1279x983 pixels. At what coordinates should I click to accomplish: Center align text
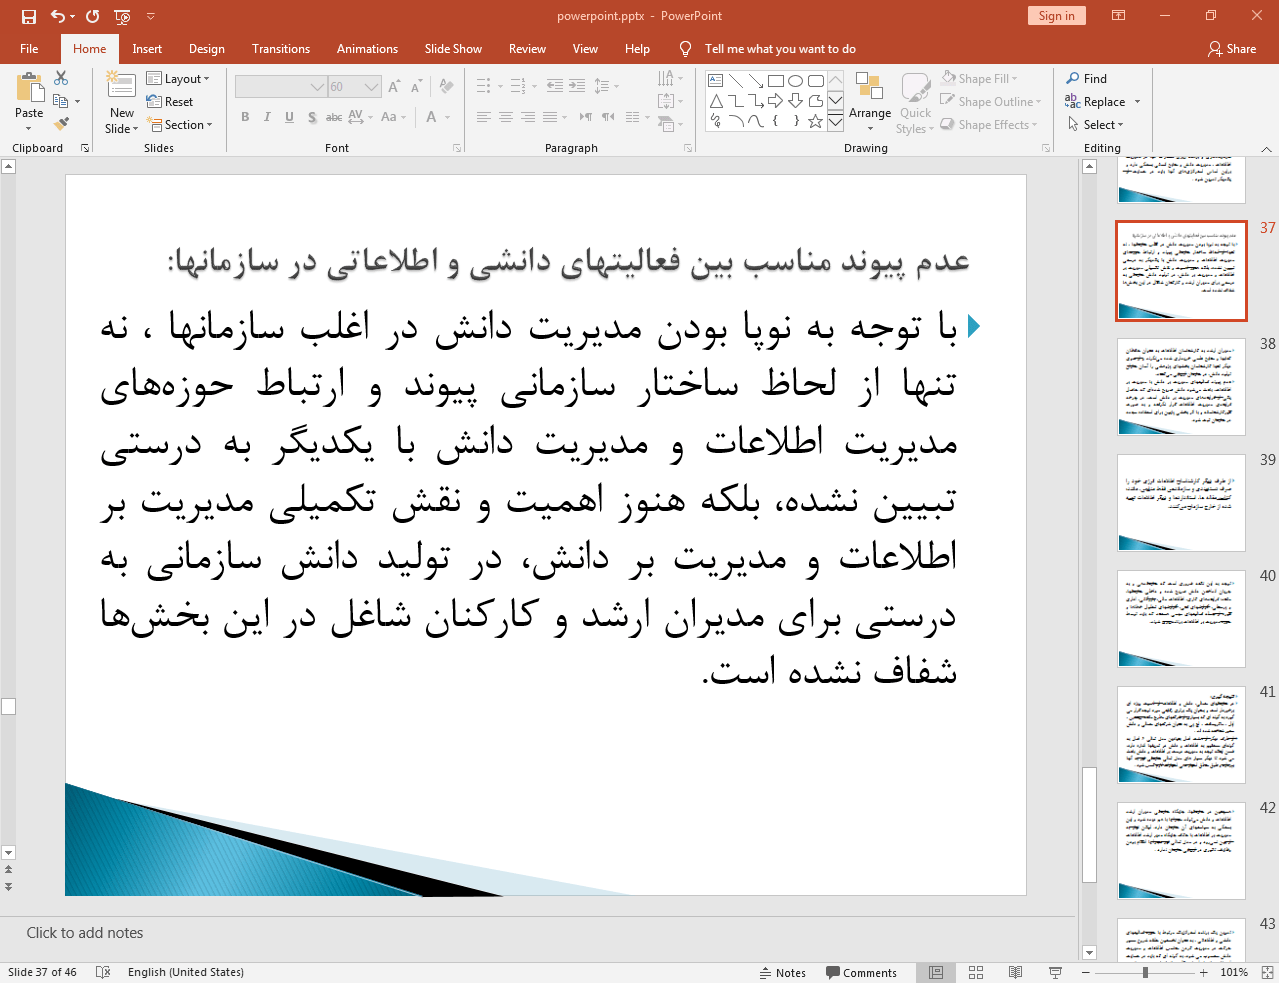(x=506, y=117)
